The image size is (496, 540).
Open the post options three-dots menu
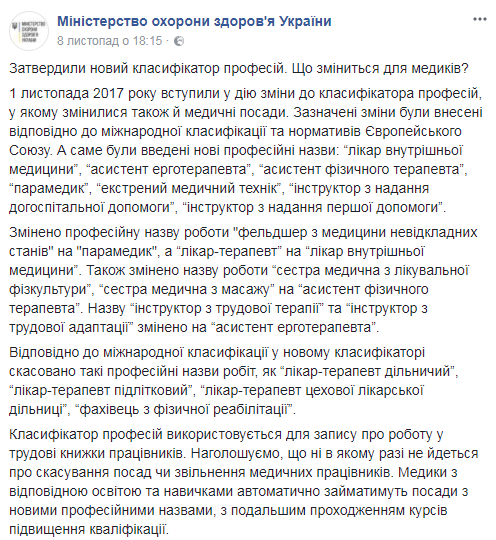(x=479, y=19)
